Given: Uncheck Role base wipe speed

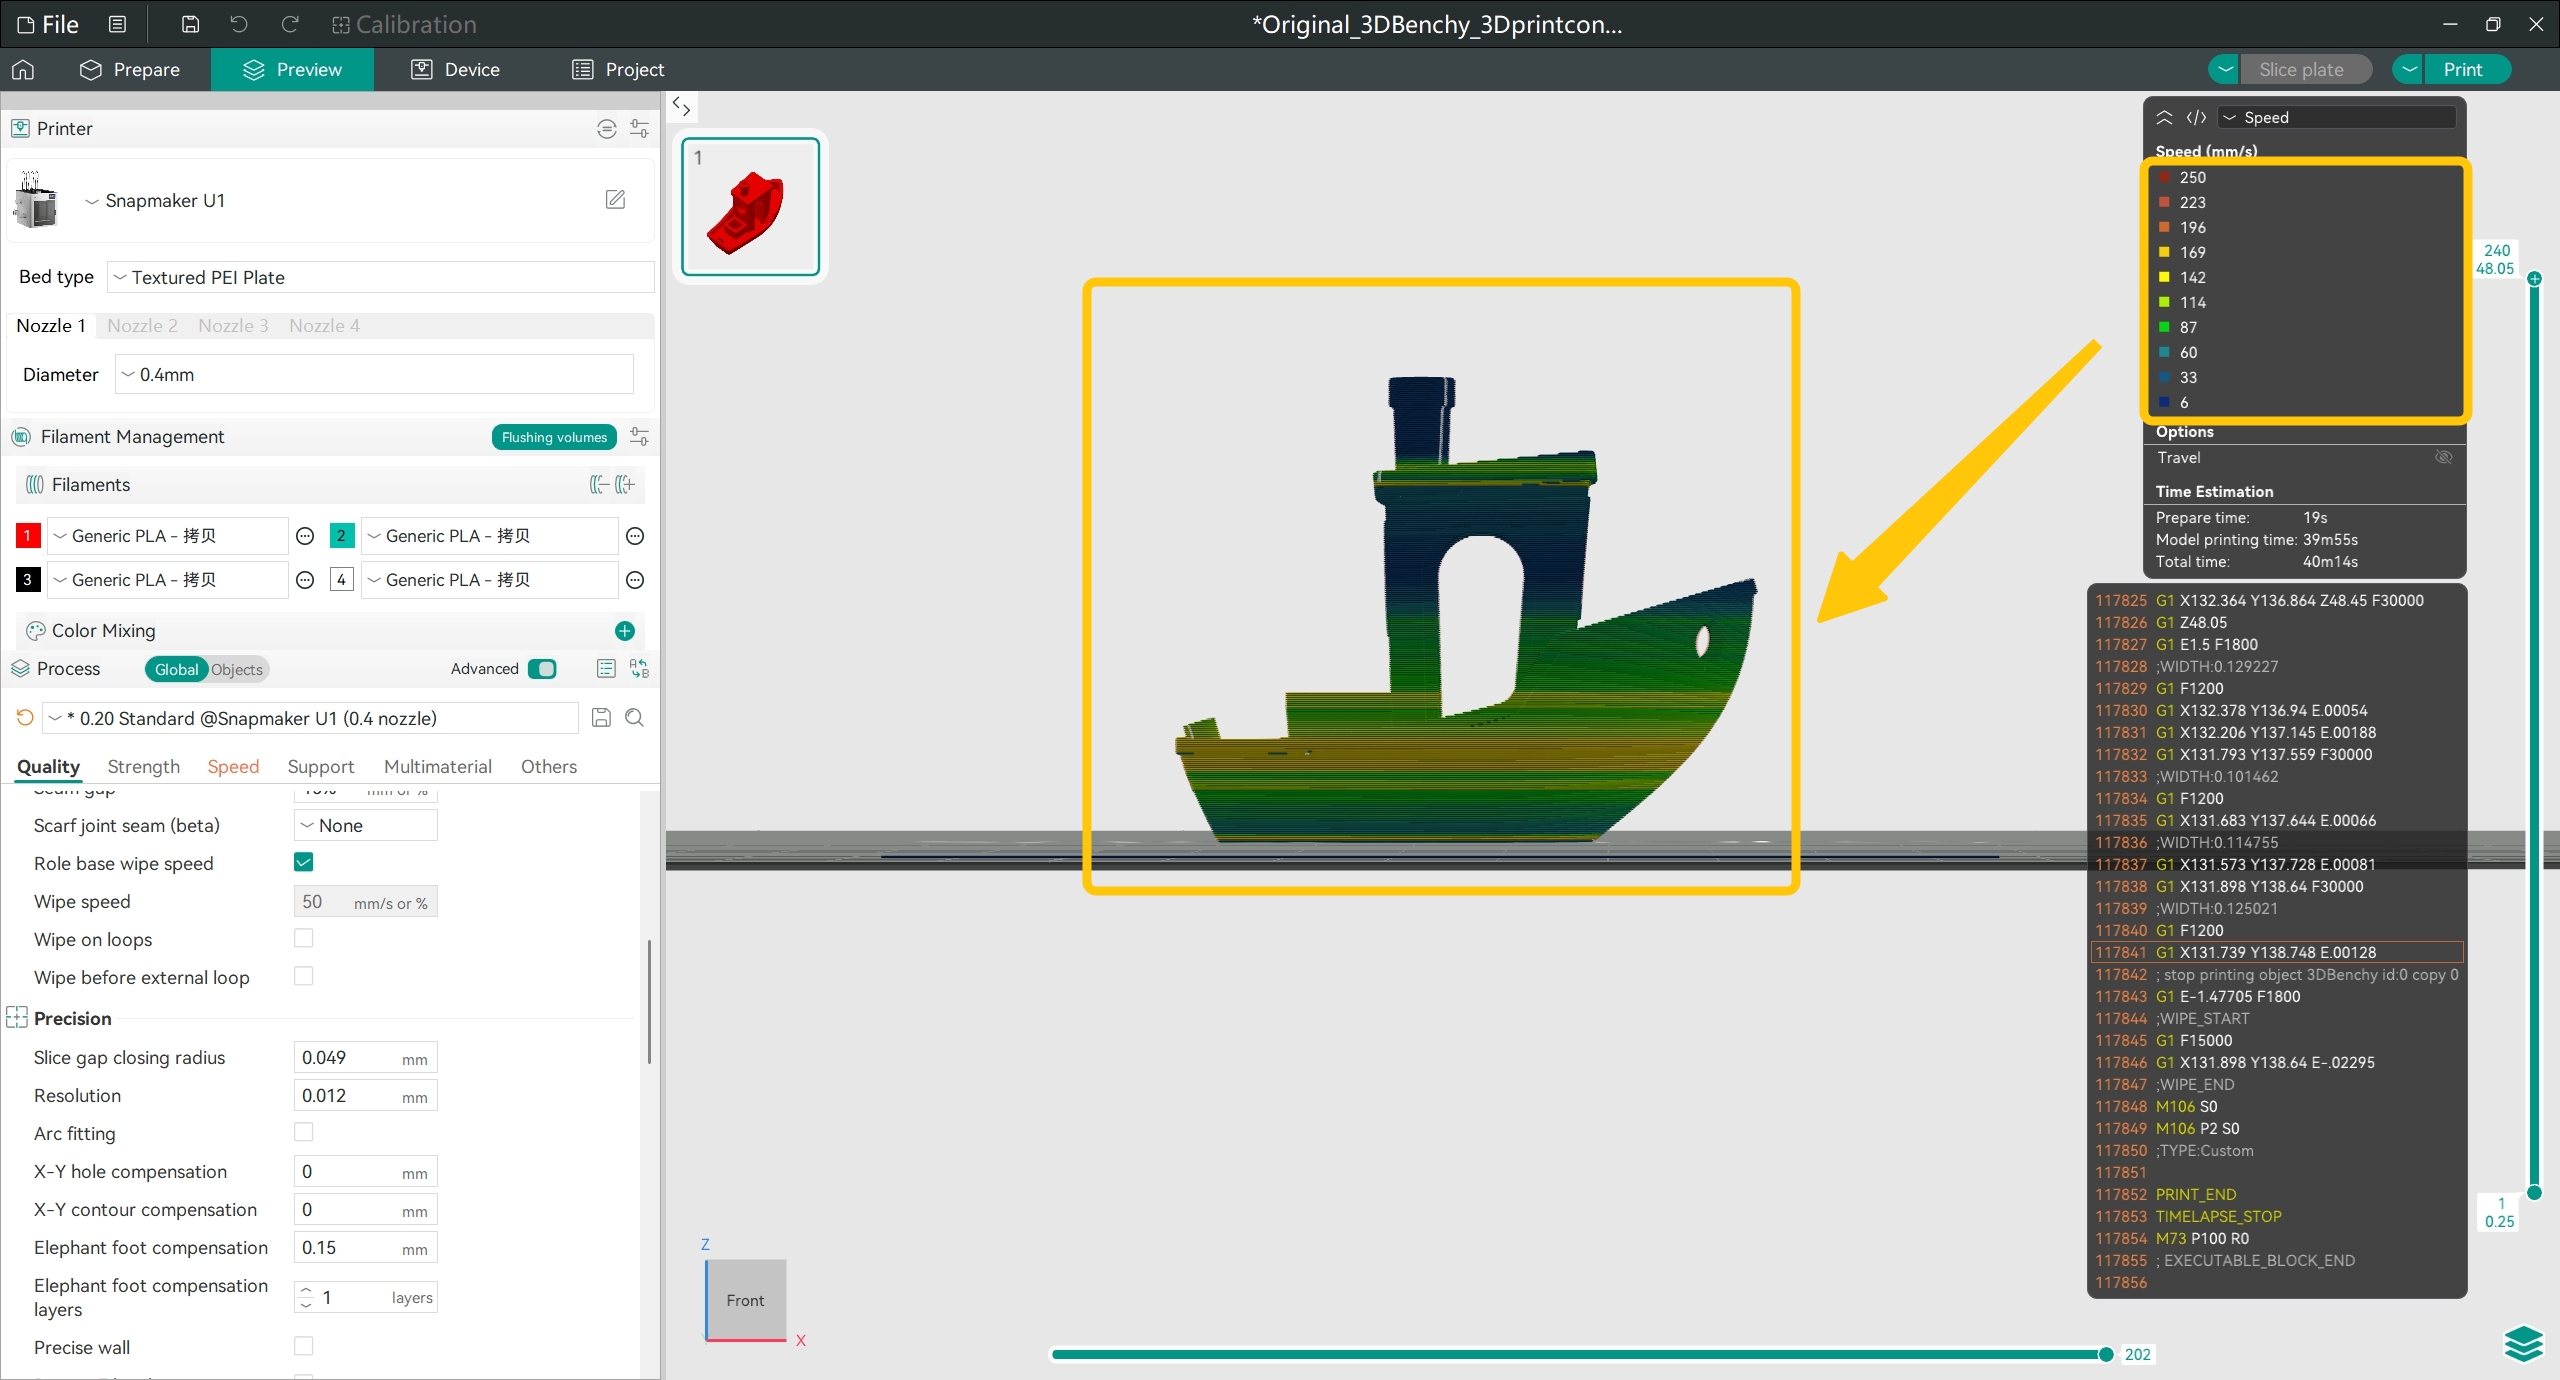Looking at the screenshot, I should pyautogui.click(x=304, y=862).
